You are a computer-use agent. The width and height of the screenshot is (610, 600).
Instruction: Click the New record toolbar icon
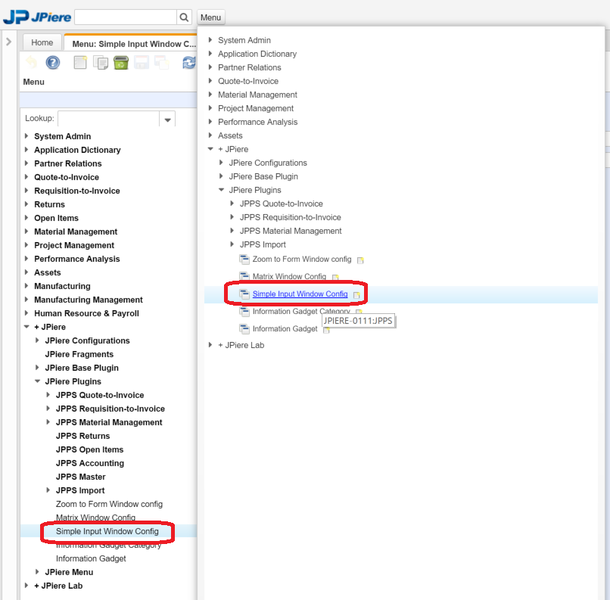[81, 63]
